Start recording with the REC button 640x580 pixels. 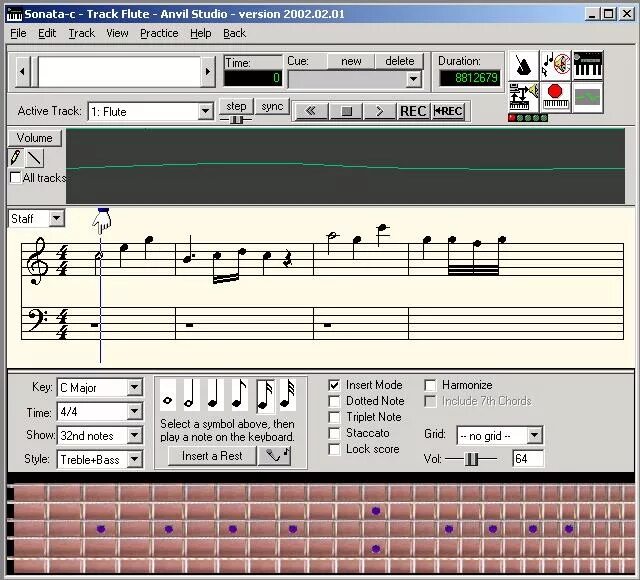(x=413, y=111)
